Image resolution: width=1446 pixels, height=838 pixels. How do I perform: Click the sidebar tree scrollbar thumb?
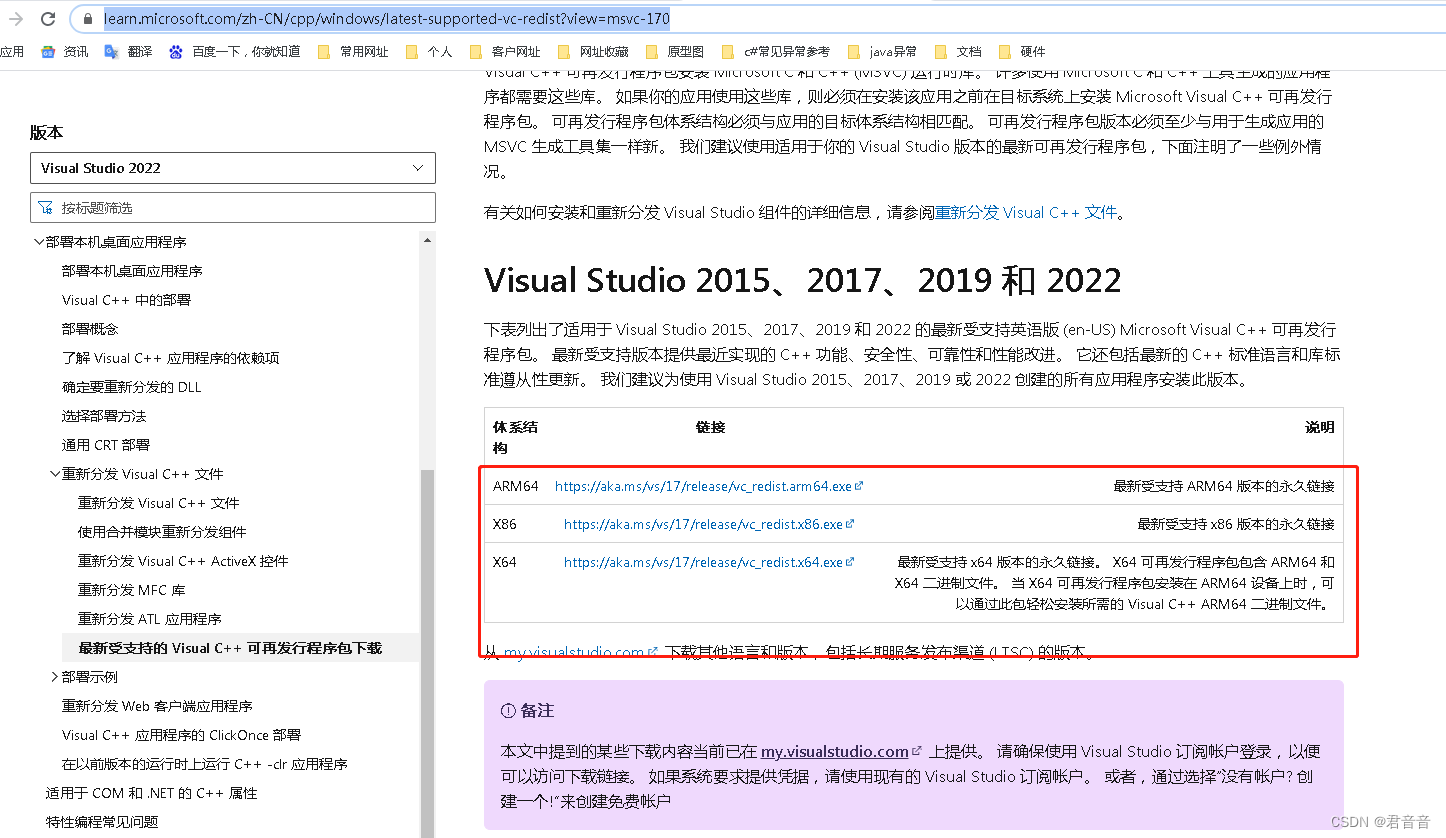point(428,654)
